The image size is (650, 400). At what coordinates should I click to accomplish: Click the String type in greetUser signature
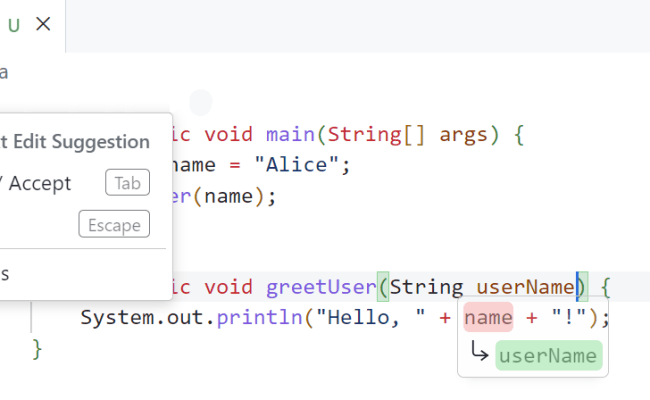click(426, 287)
